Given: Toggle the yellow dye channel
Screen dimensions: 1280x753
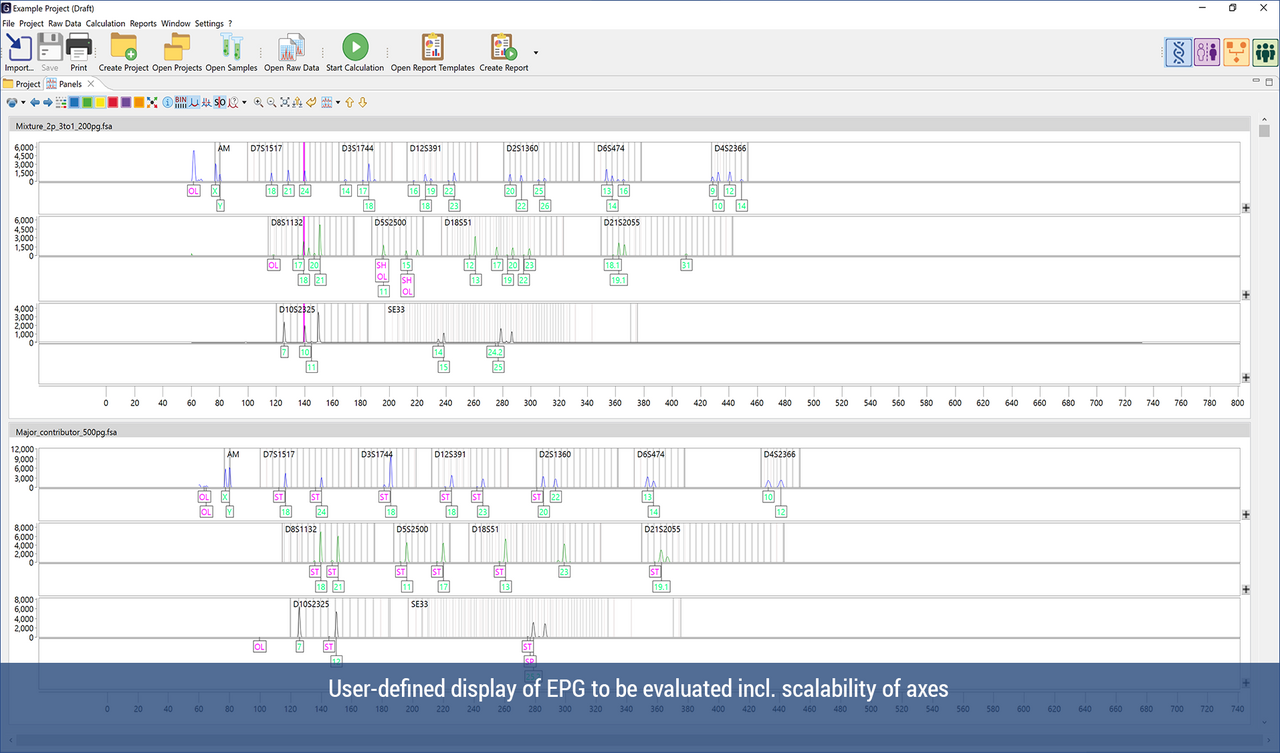Looking at the screenshot, I should click(100, 102).
